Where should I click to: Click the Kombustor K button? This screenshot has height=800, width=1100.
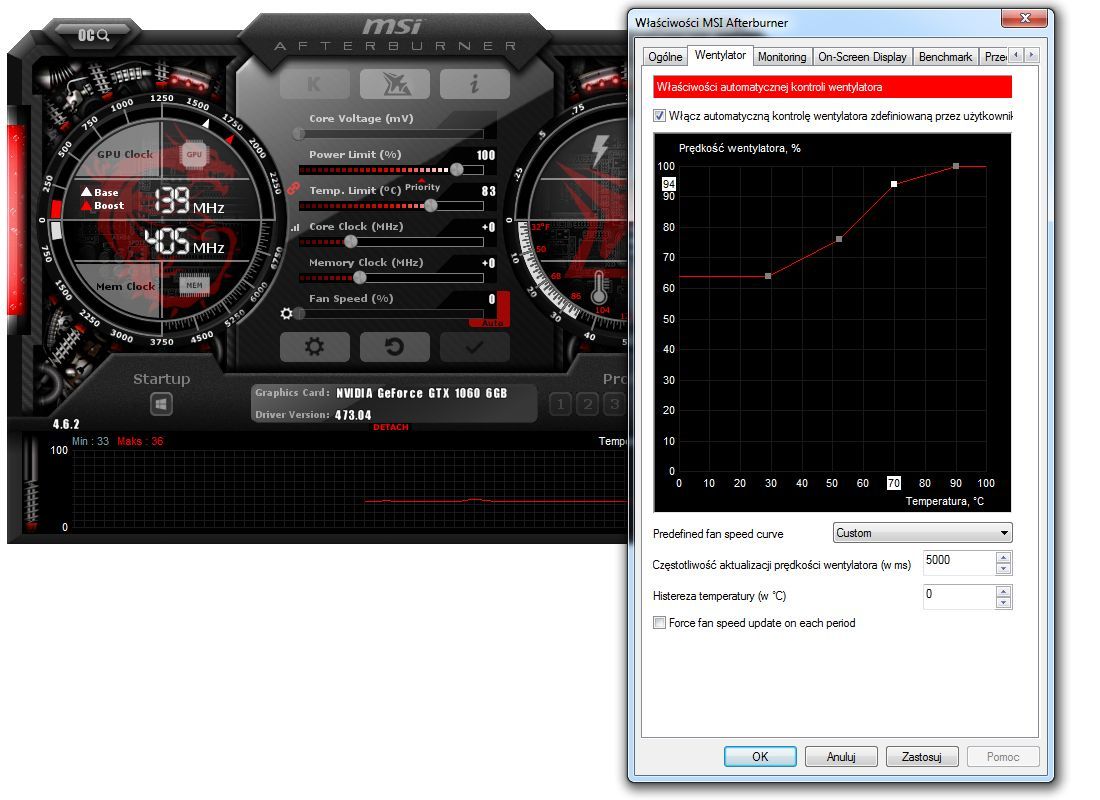tap(314, 85)
